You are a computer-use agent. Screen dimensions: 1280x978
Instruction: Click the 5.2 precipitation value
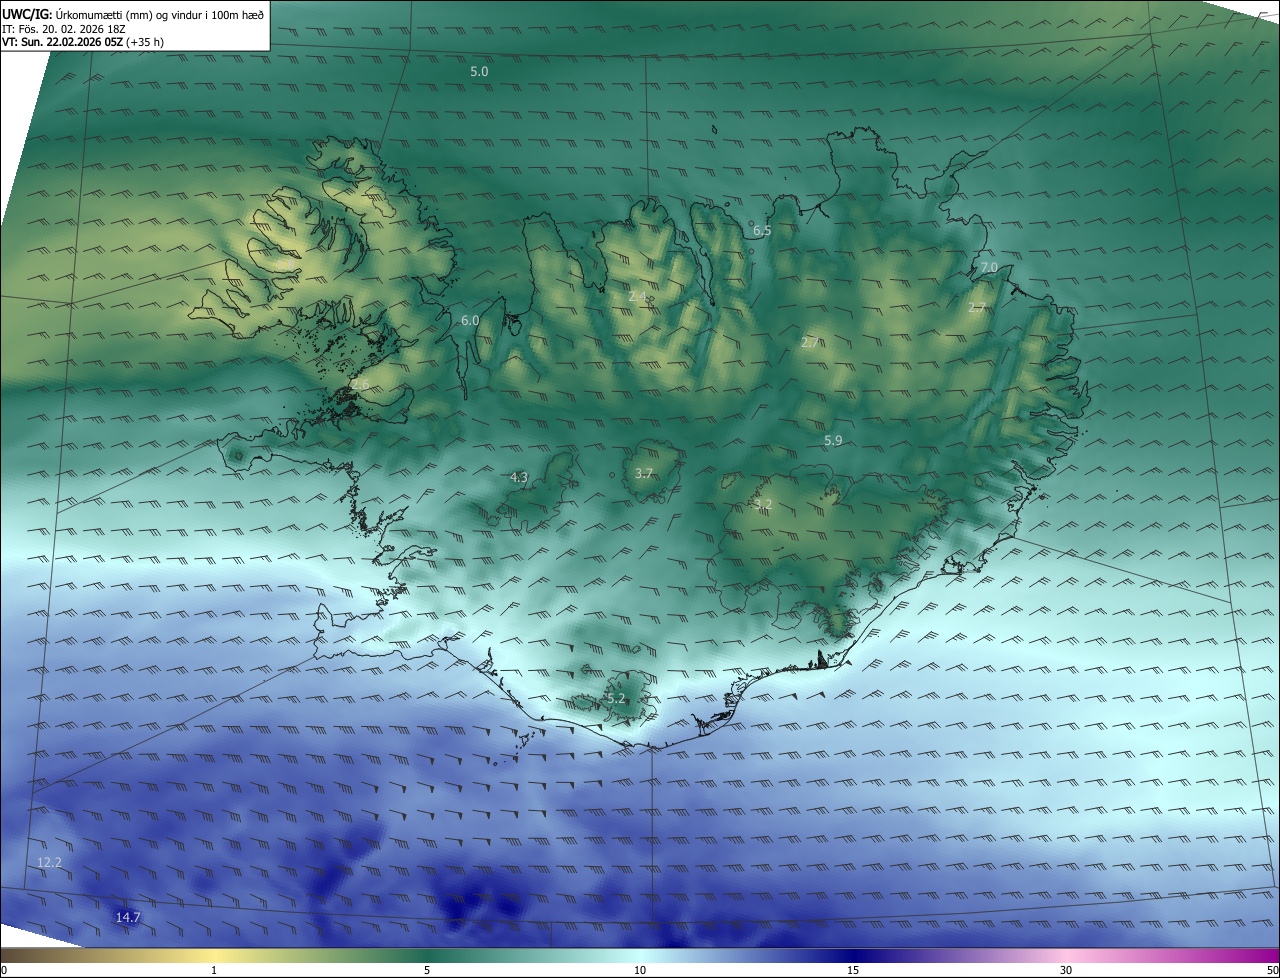[x=616, y=699]
